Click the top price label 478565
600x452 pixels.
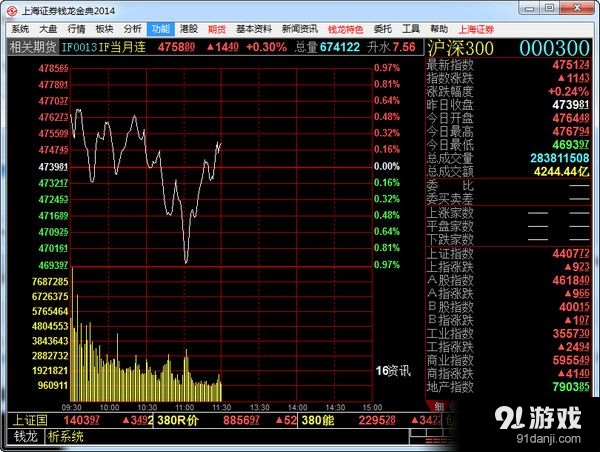53,69
